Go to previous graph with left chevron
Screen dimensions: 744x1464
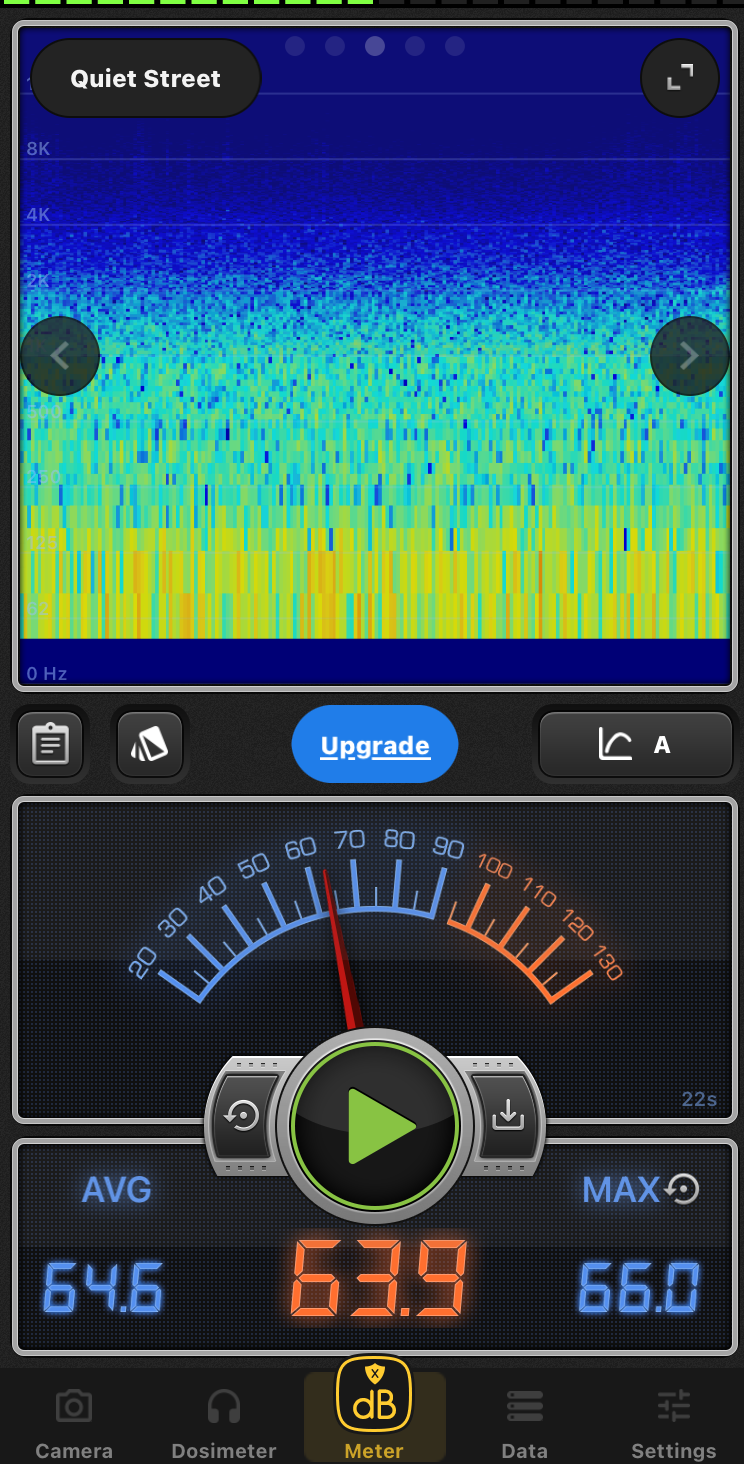(x=60, y=356)
